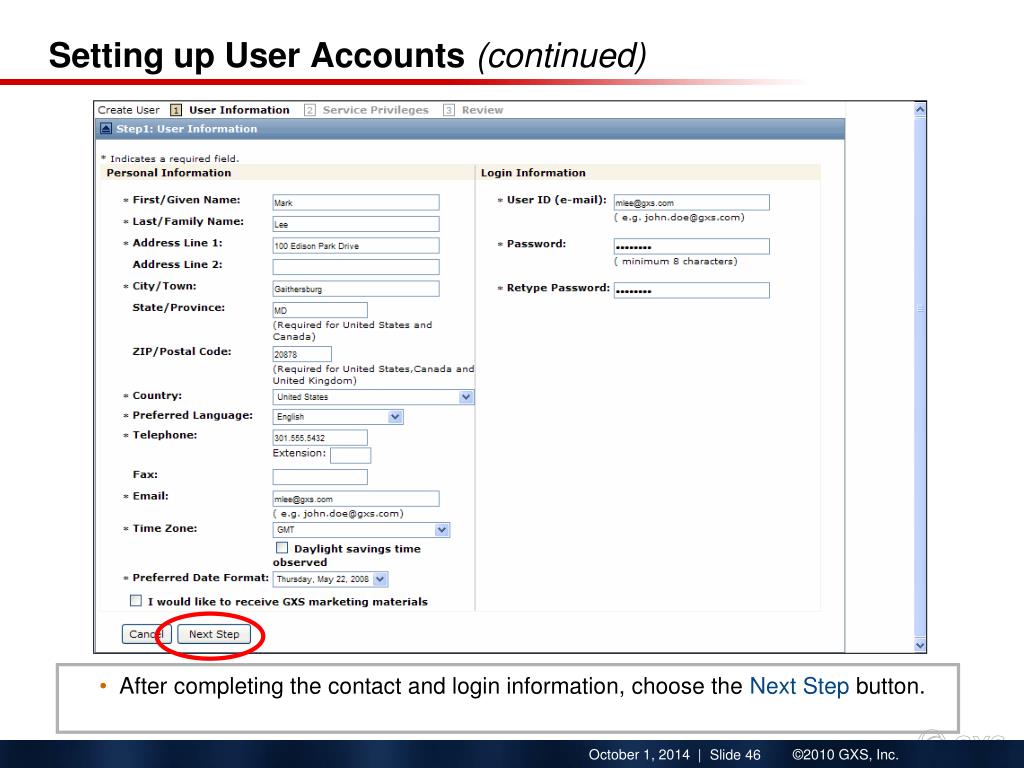Click the step 2 number icon
Screen dimensions: 1024x768
(x=310, y=110)
